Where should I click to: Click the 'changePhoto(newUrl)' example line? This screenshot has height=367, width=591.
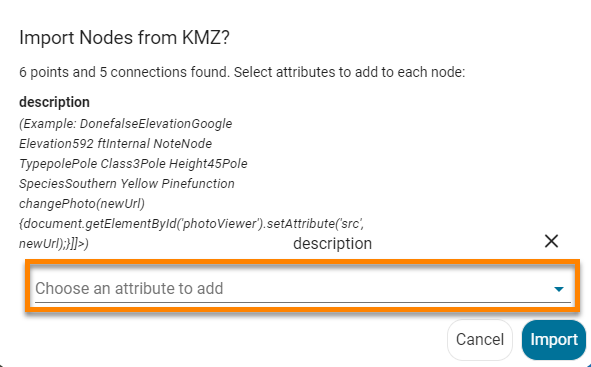(82, 203)
